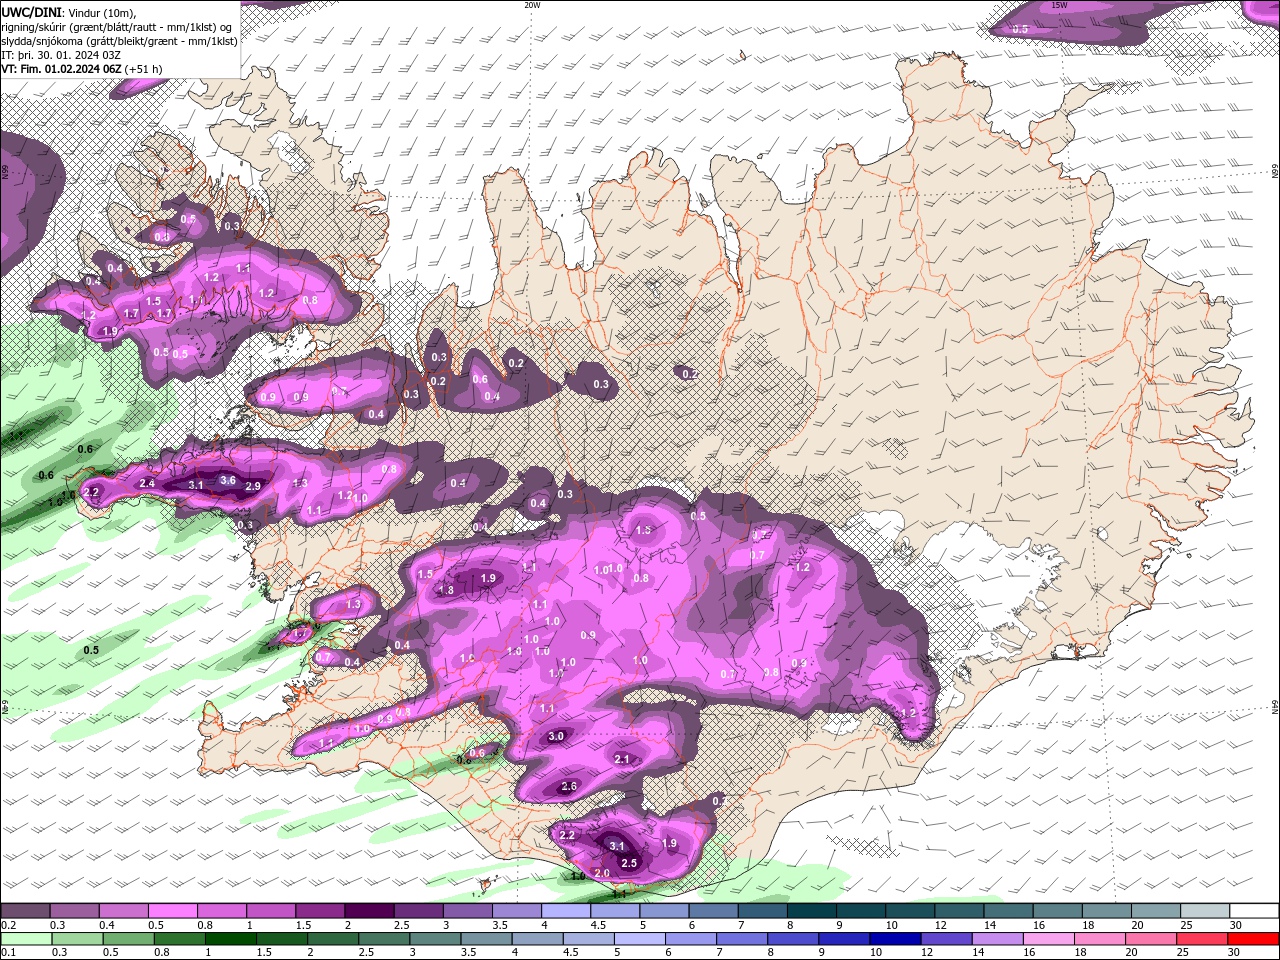
Task: Click the 2.9 value beside 3.6
Action: tap(253, 486)
